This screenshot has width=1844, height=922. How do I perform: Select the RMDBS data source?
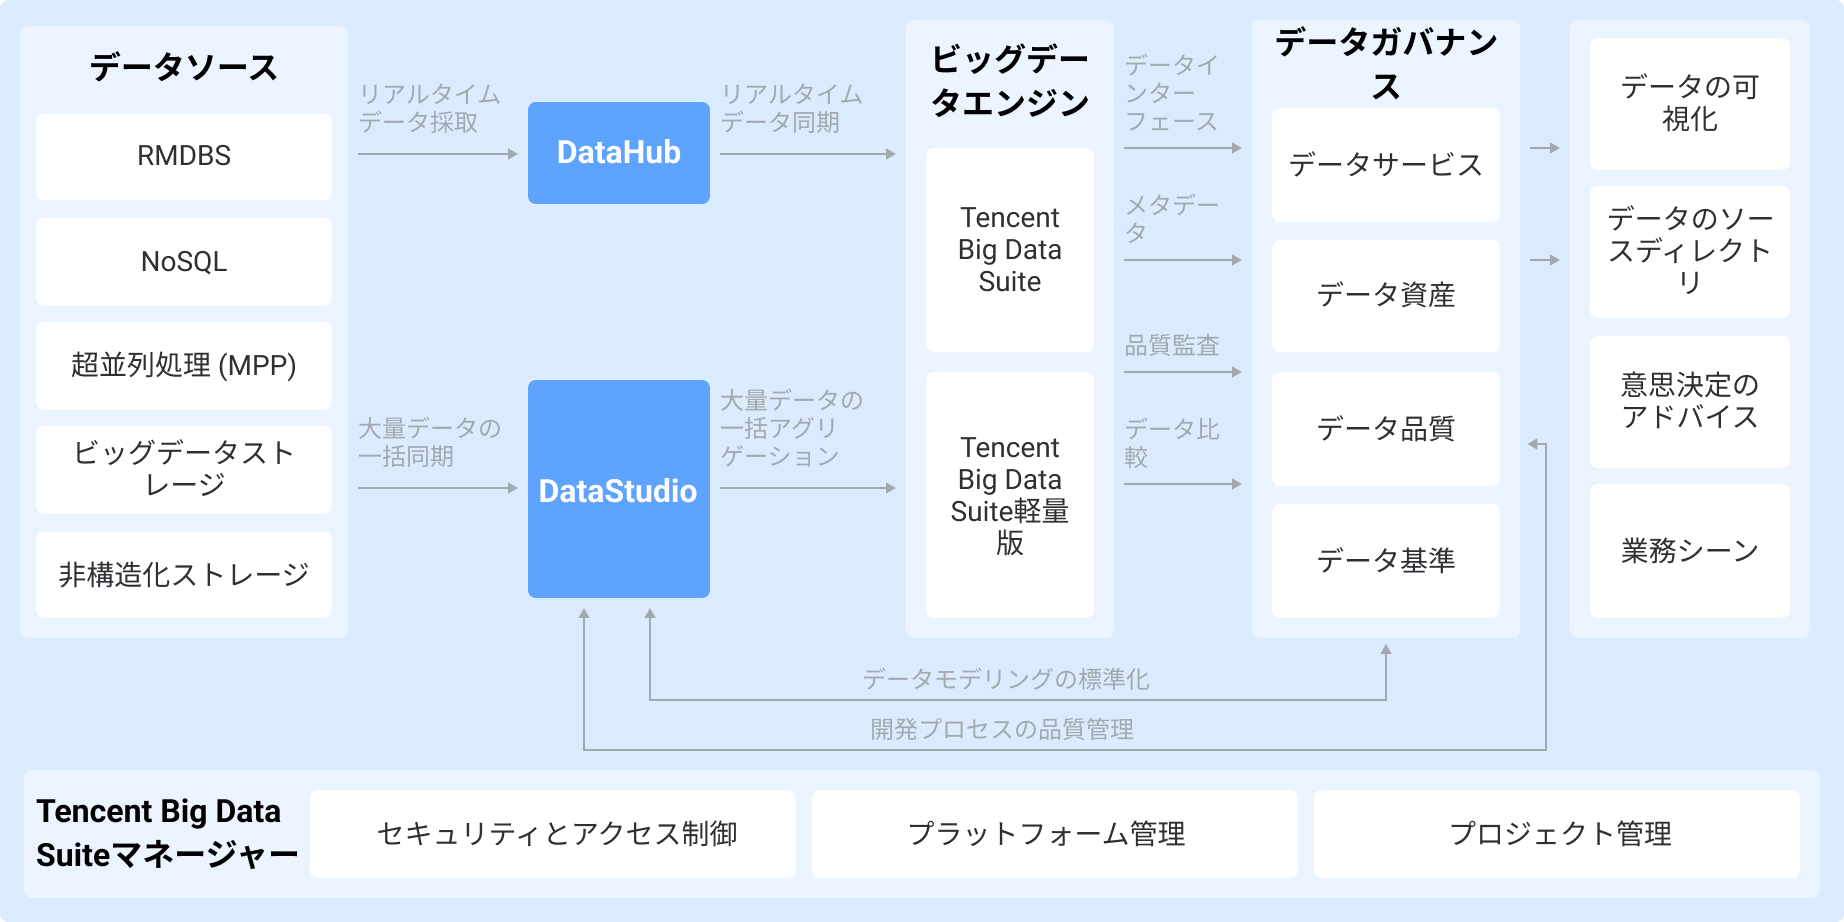[183, 155]
